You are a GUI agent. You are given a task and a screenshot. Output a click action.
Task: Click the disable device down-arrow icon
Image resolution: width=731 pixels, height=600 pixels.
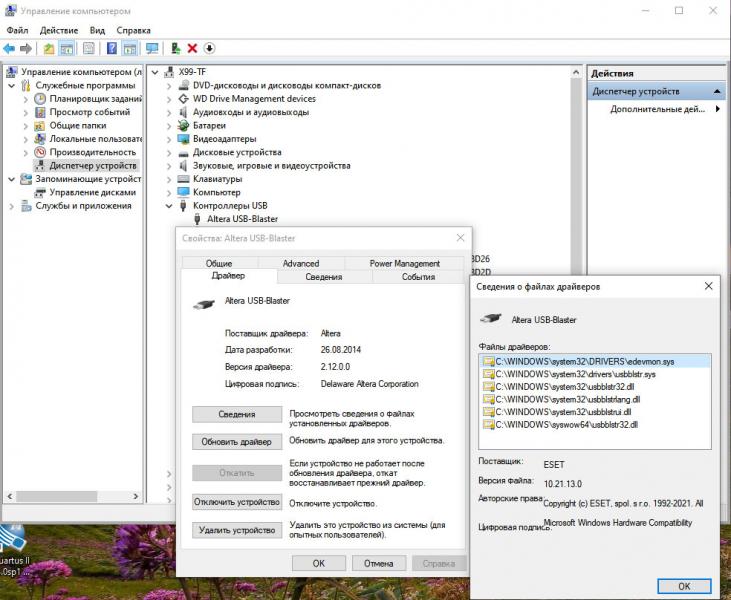pos(209,48)
